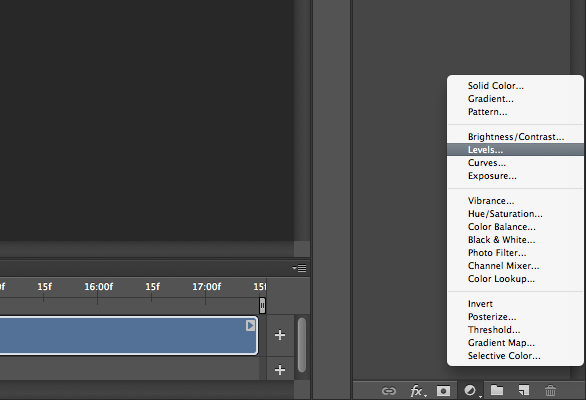This screenshot has height=400, width=586.
Task: Click the trash delete layer icon
Action: [550, 391]
